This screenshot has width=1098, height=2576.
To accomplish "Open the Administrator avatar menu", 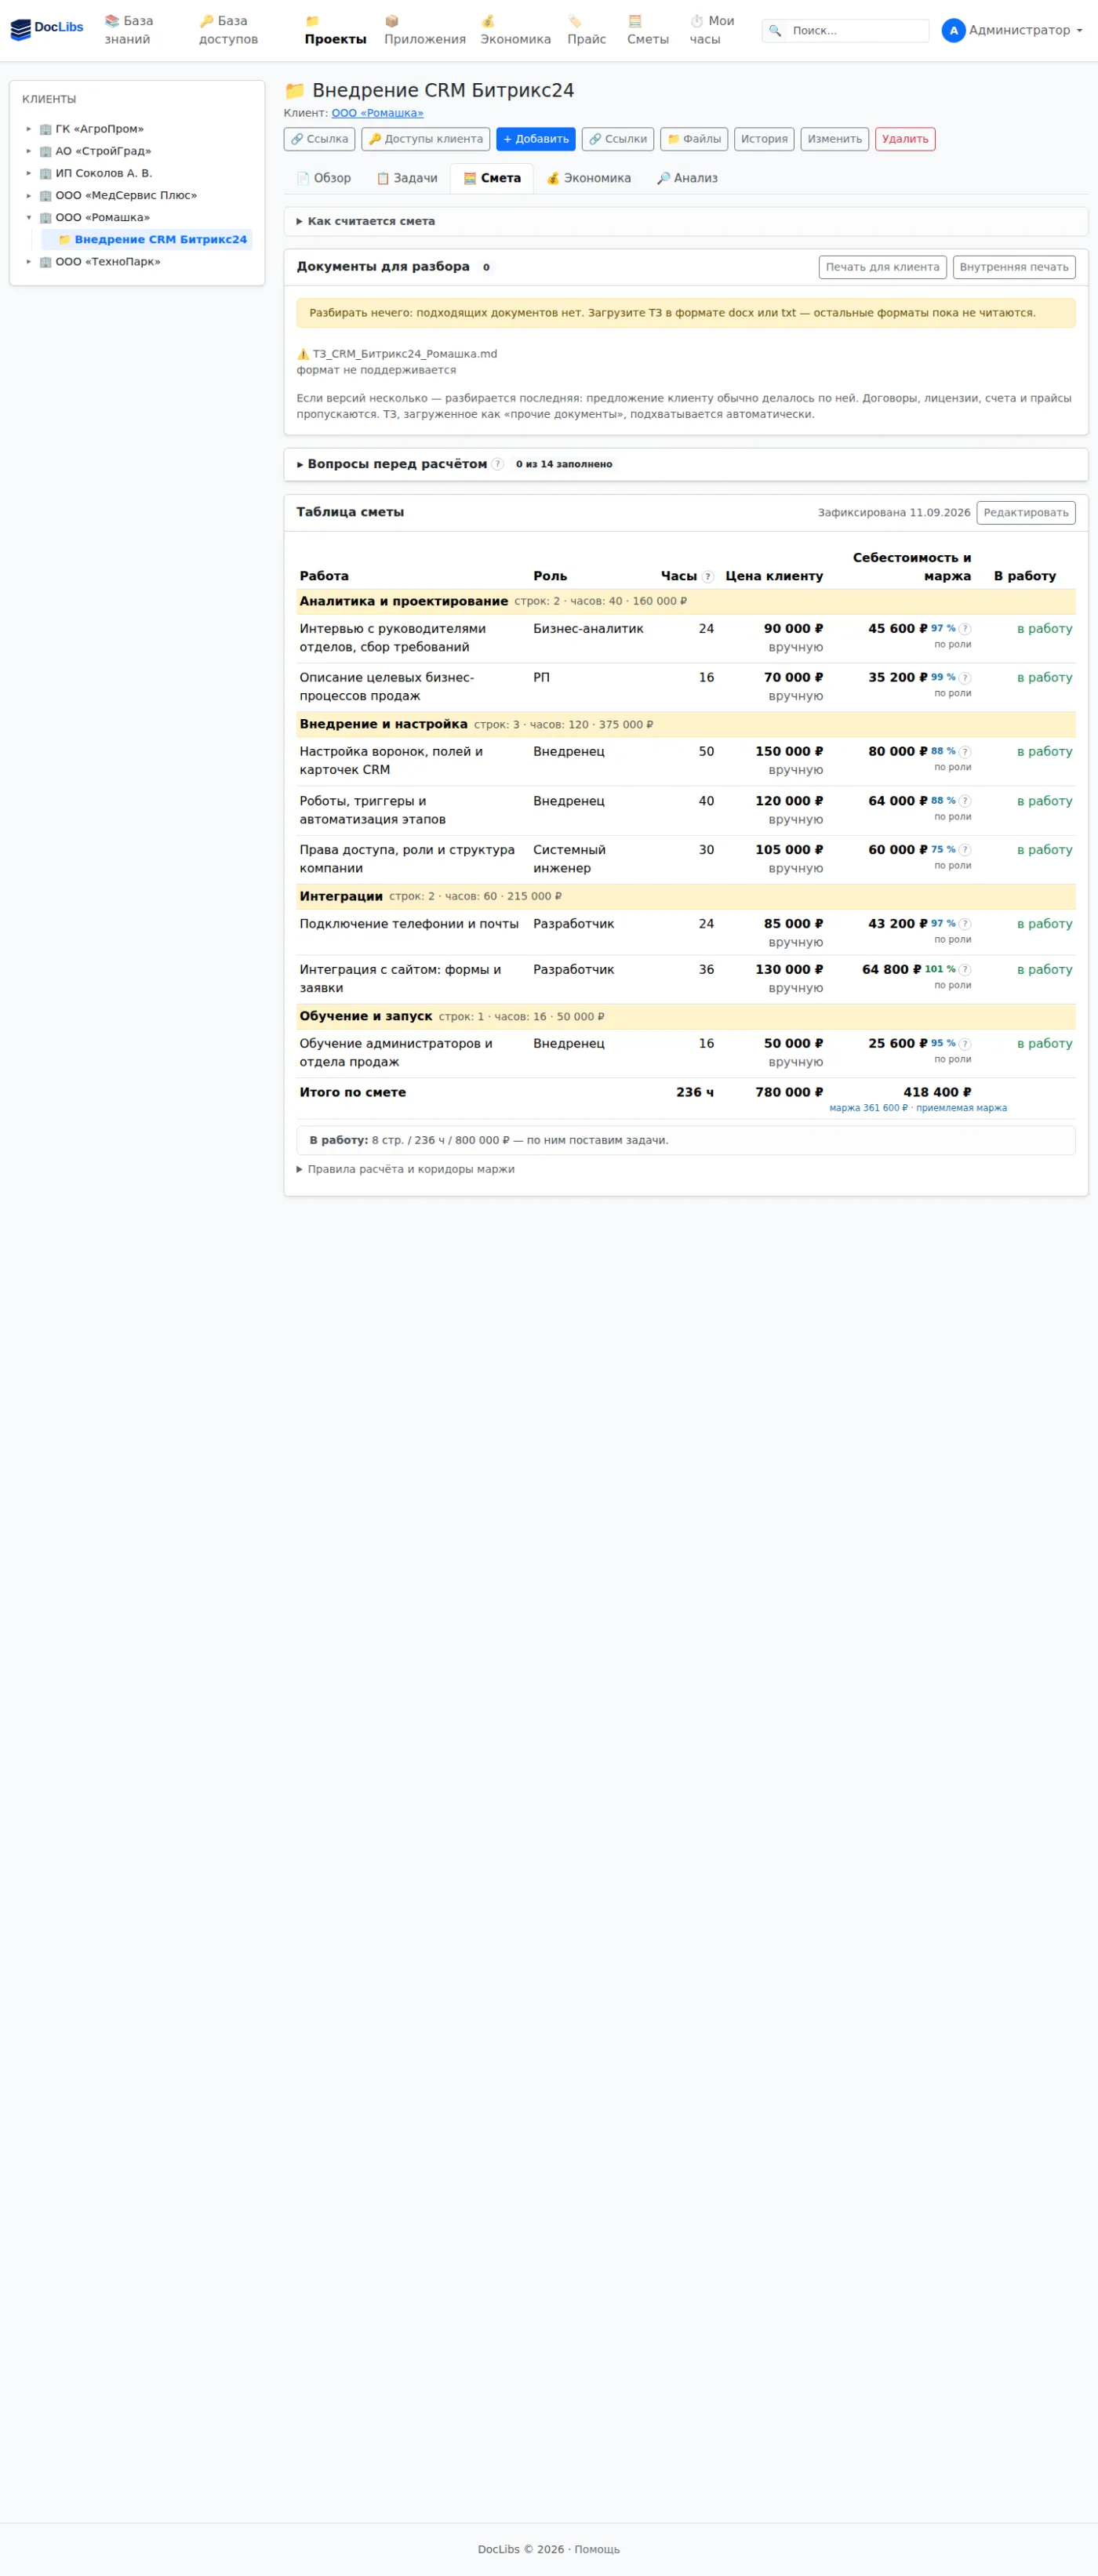I will pos(1013,30).
